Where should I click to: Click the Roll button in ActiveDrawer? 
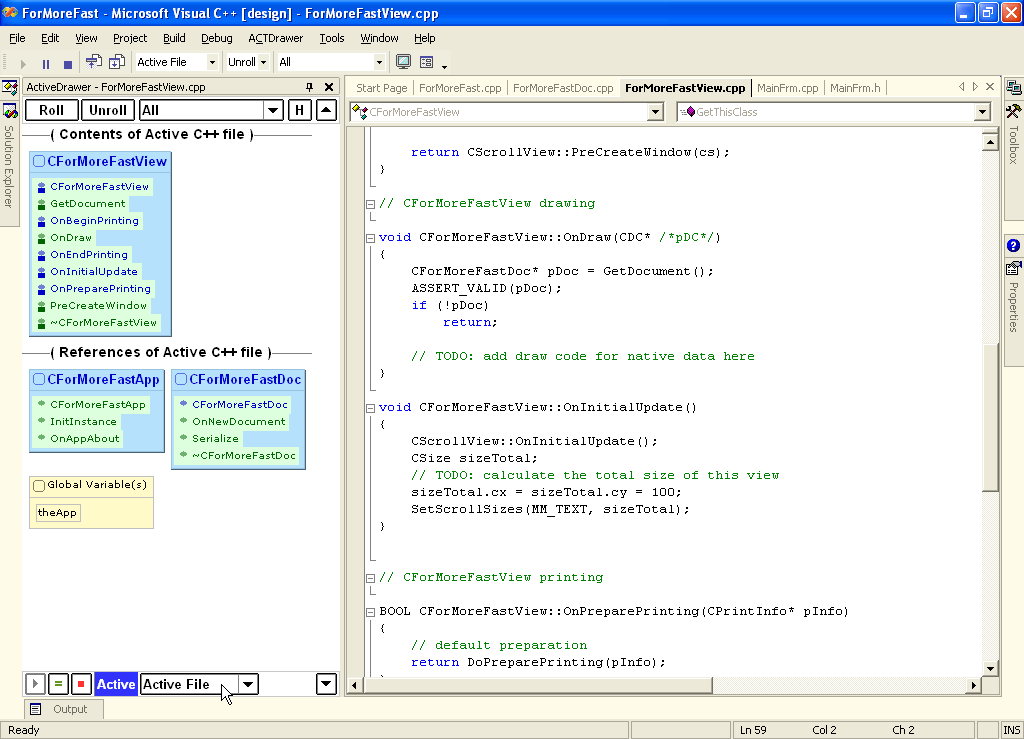(x=52, y=110)
